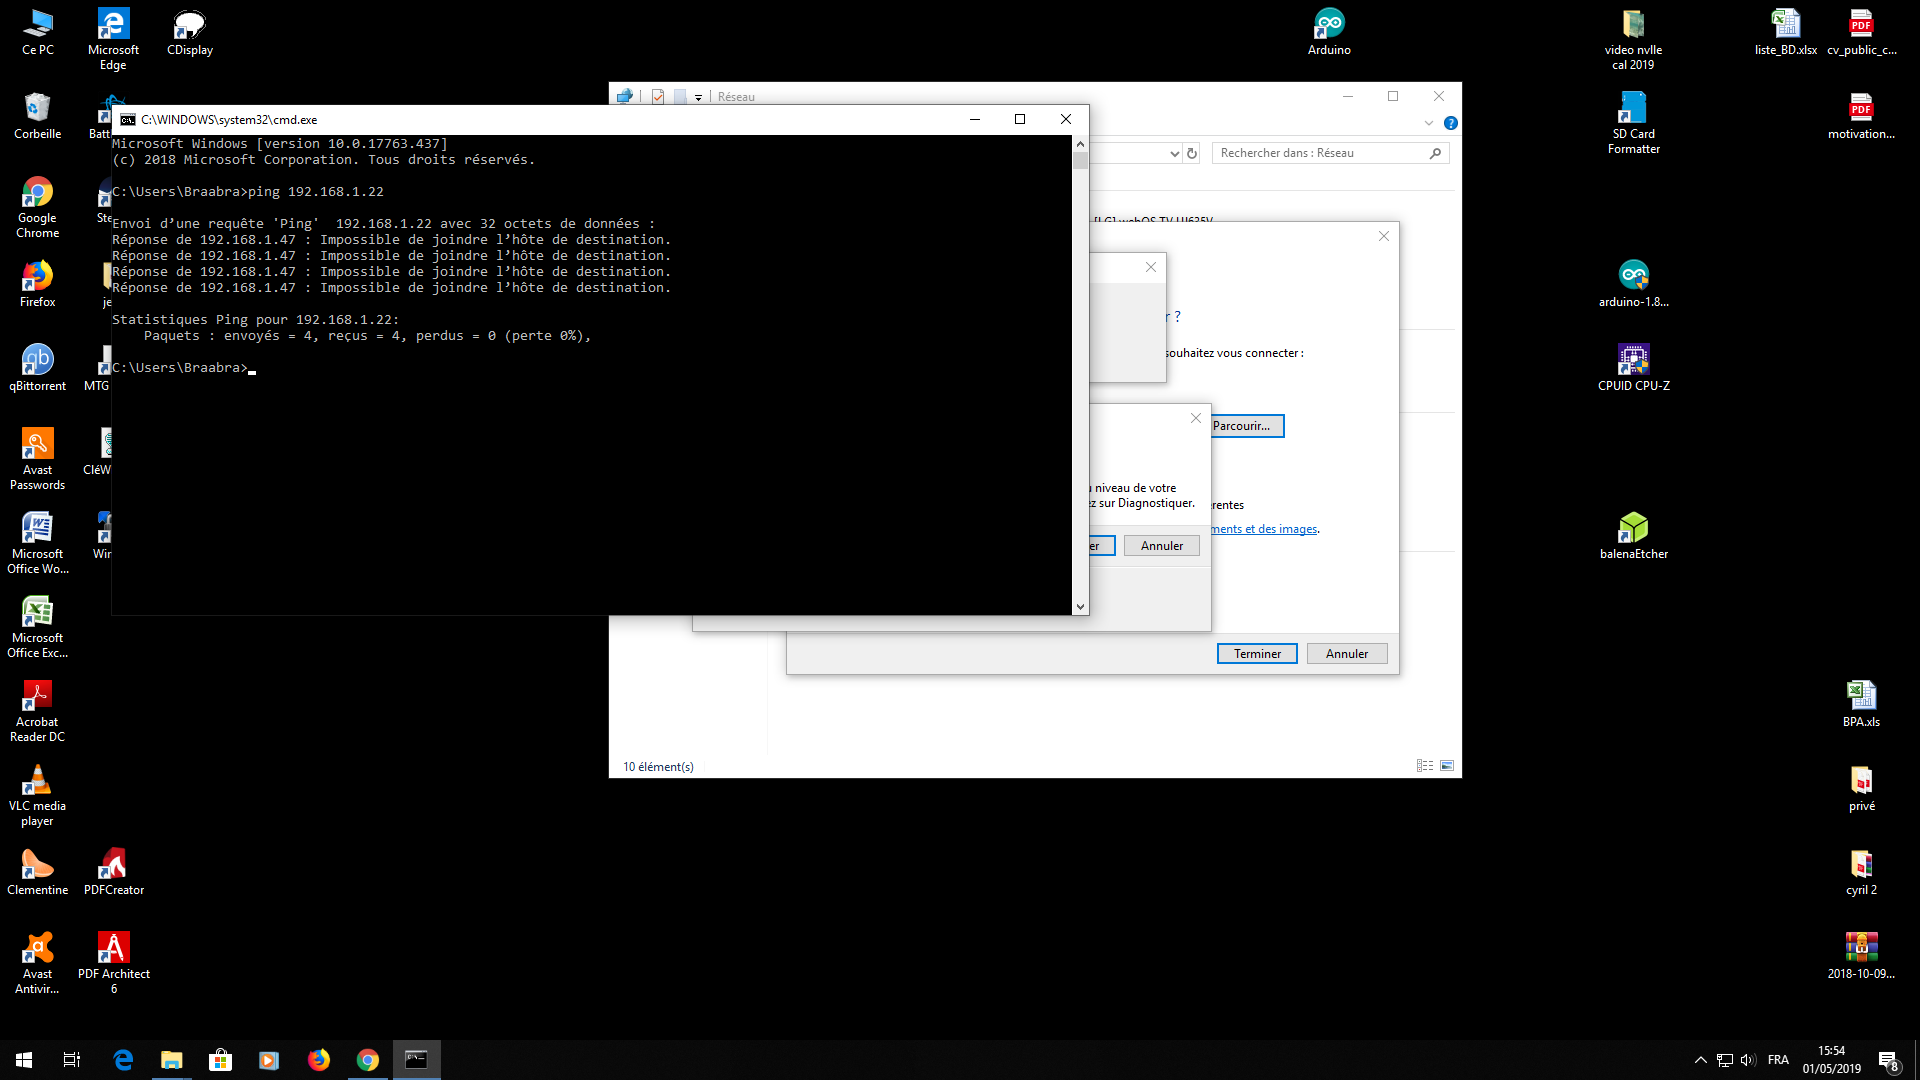Open the Corbeille recycle bin icon
Image resolution: width=1920 pixels, height=1080 pixels.
(x=38, y=116)
